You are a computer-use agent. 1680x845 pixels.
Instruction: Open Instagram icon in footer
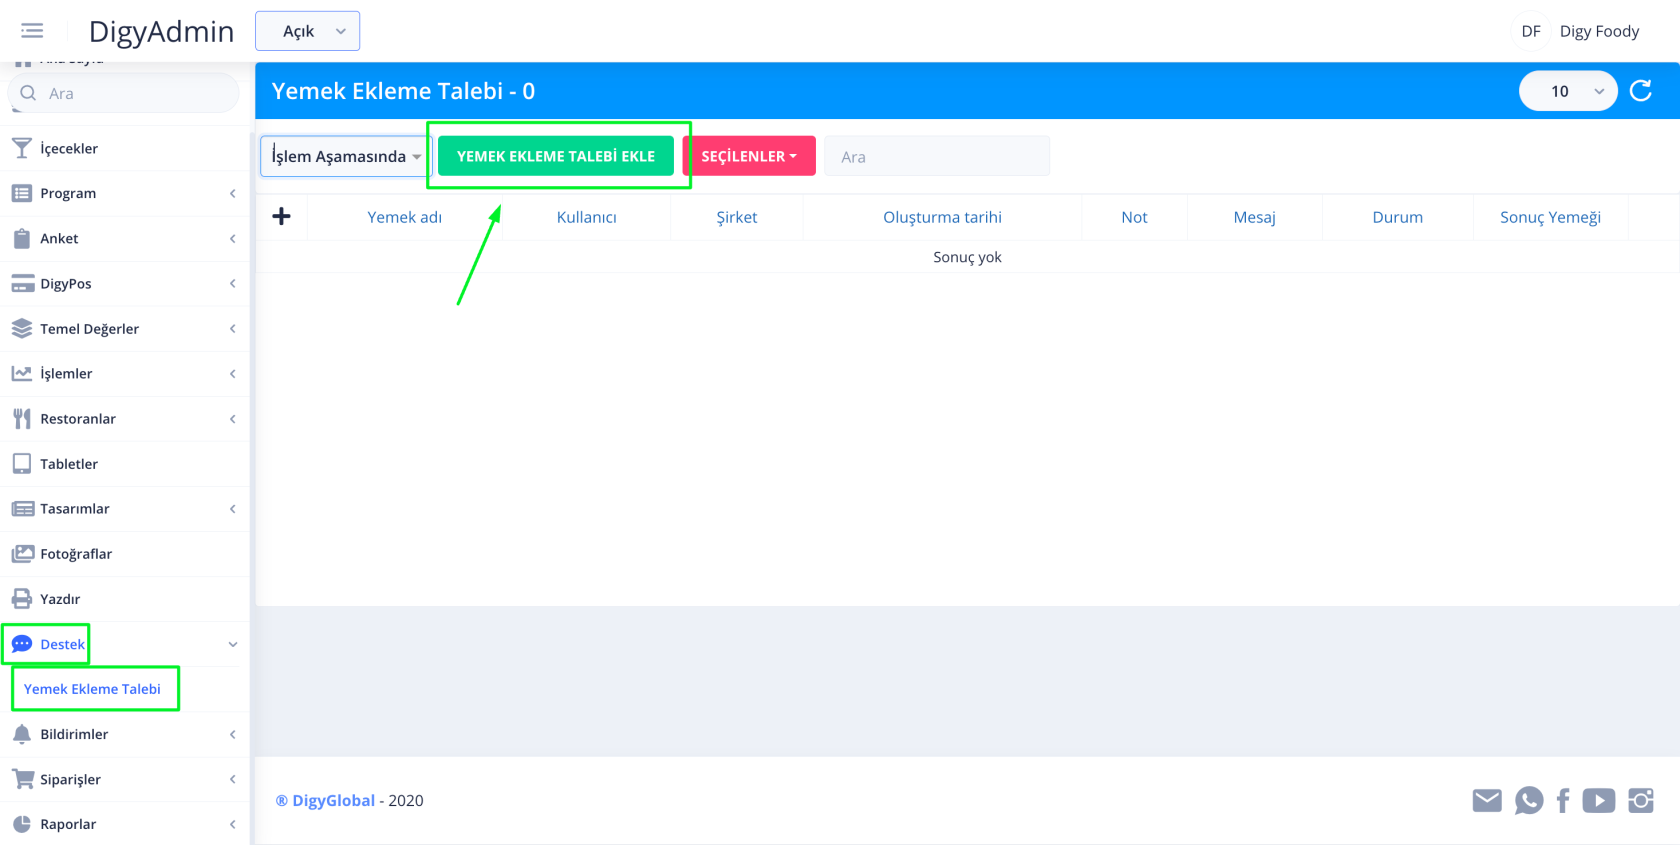(1641, 800)
